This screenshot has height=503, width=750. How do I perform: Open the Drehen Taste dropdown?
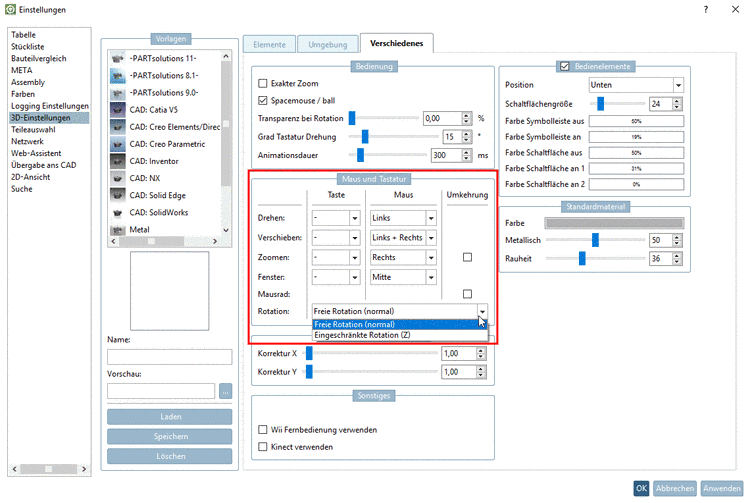[x=336, y=218]
